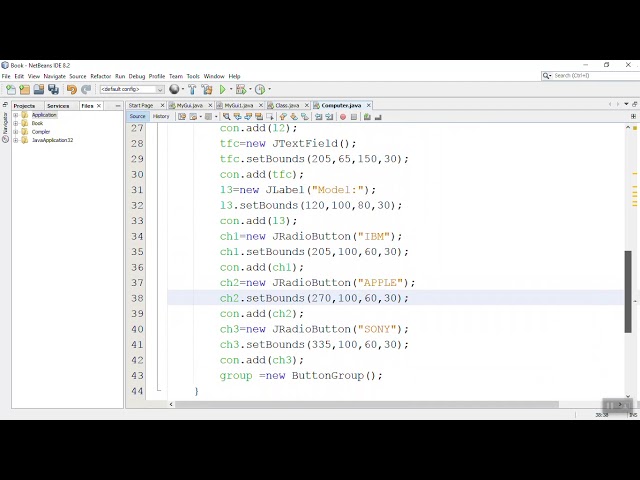The height and width of the screenshot is (480, 640).
Task: Switch to the Start Page tab
Action: point(142,105)
